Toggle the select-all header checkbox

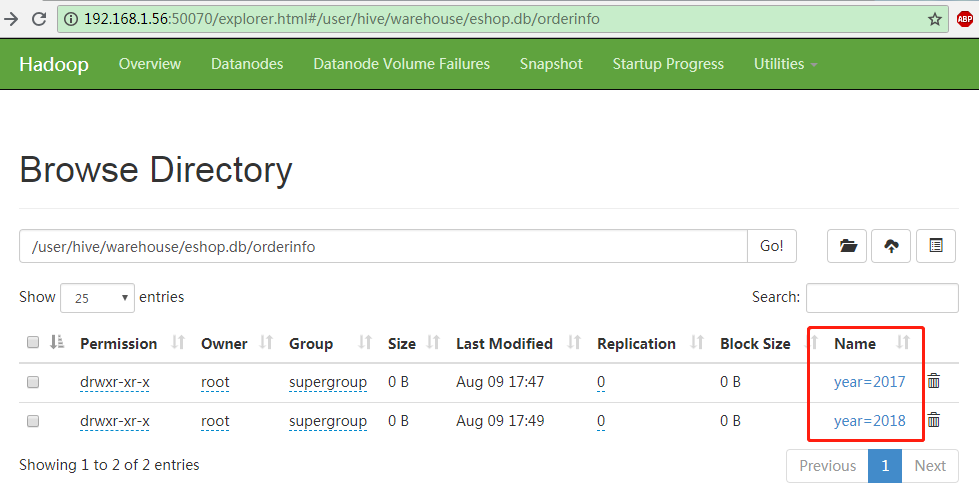(x=33, y=343)
